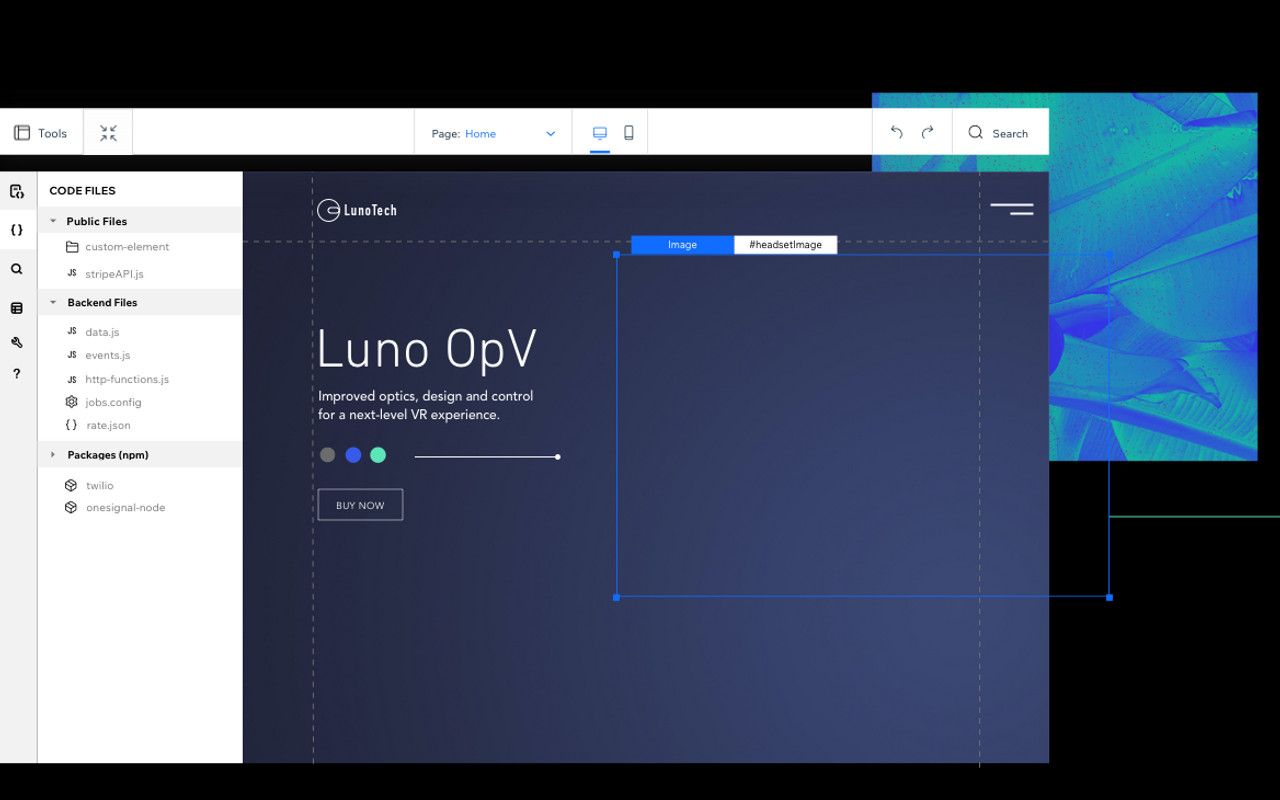Click the blue Image label tab
Viewport: 1280px width, 800px height.
(x=682, y=245)
